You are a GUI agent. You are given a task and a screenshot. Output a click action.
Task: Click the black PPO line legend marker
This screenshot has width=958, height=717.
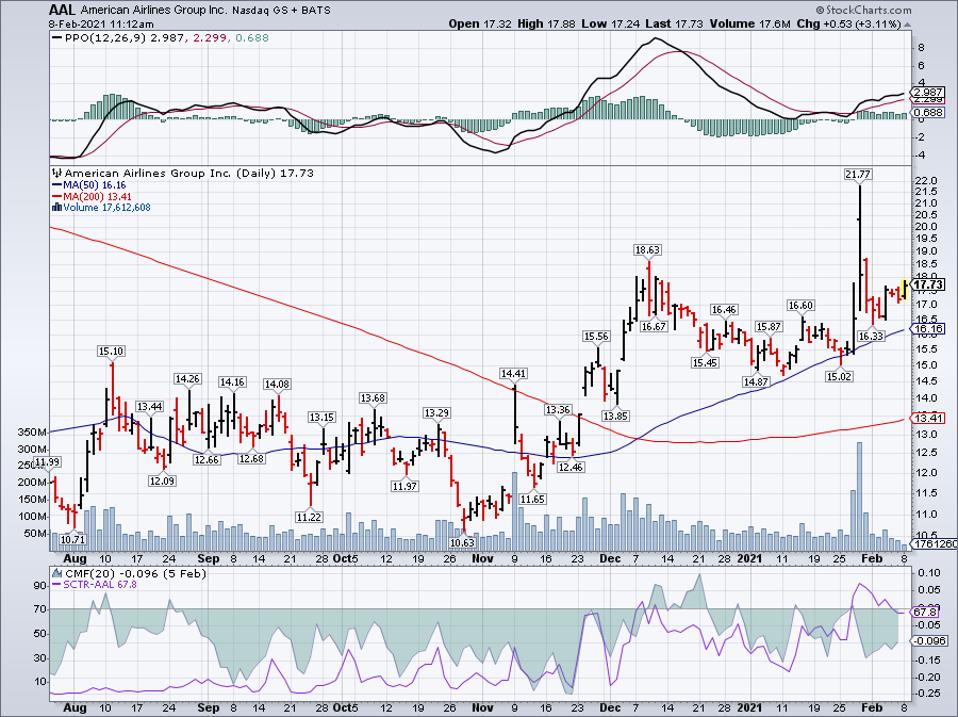[x=57, y=38]
